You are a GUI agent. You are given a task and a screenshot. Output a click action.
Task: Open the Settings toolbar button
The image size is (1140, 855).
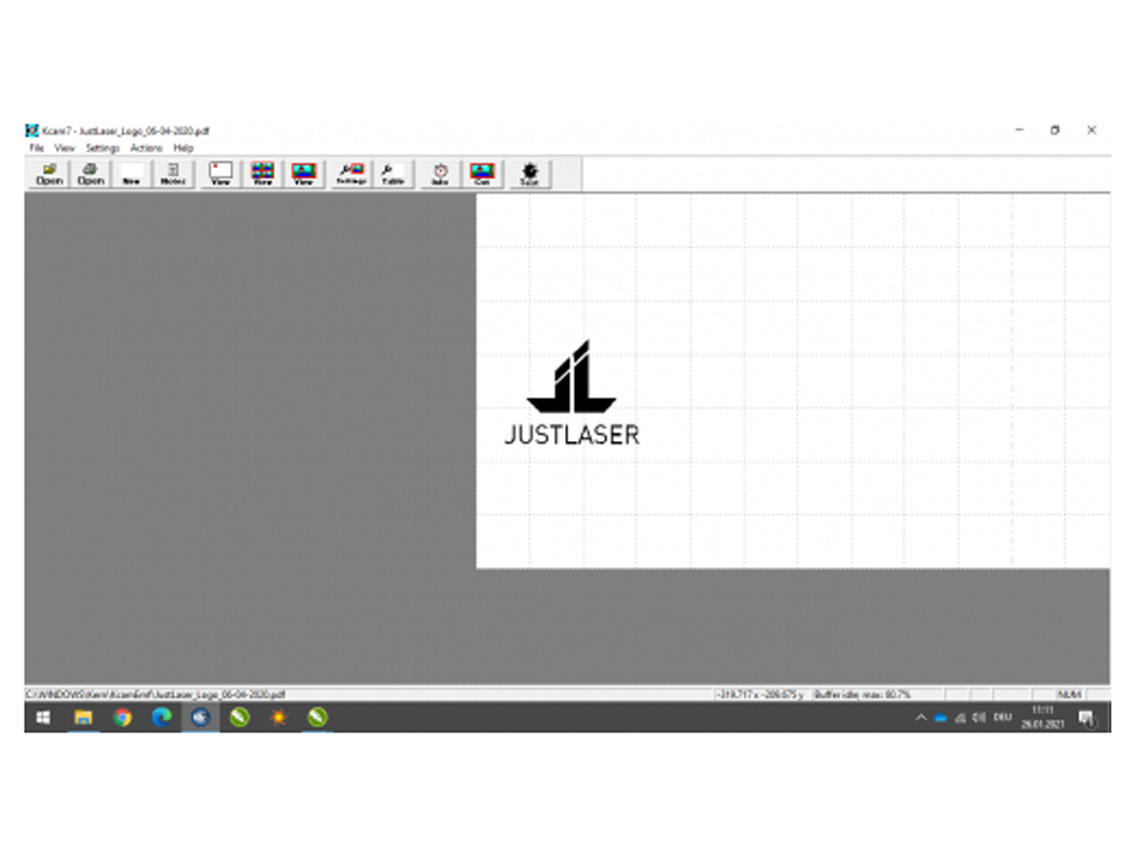pos(351,174)
